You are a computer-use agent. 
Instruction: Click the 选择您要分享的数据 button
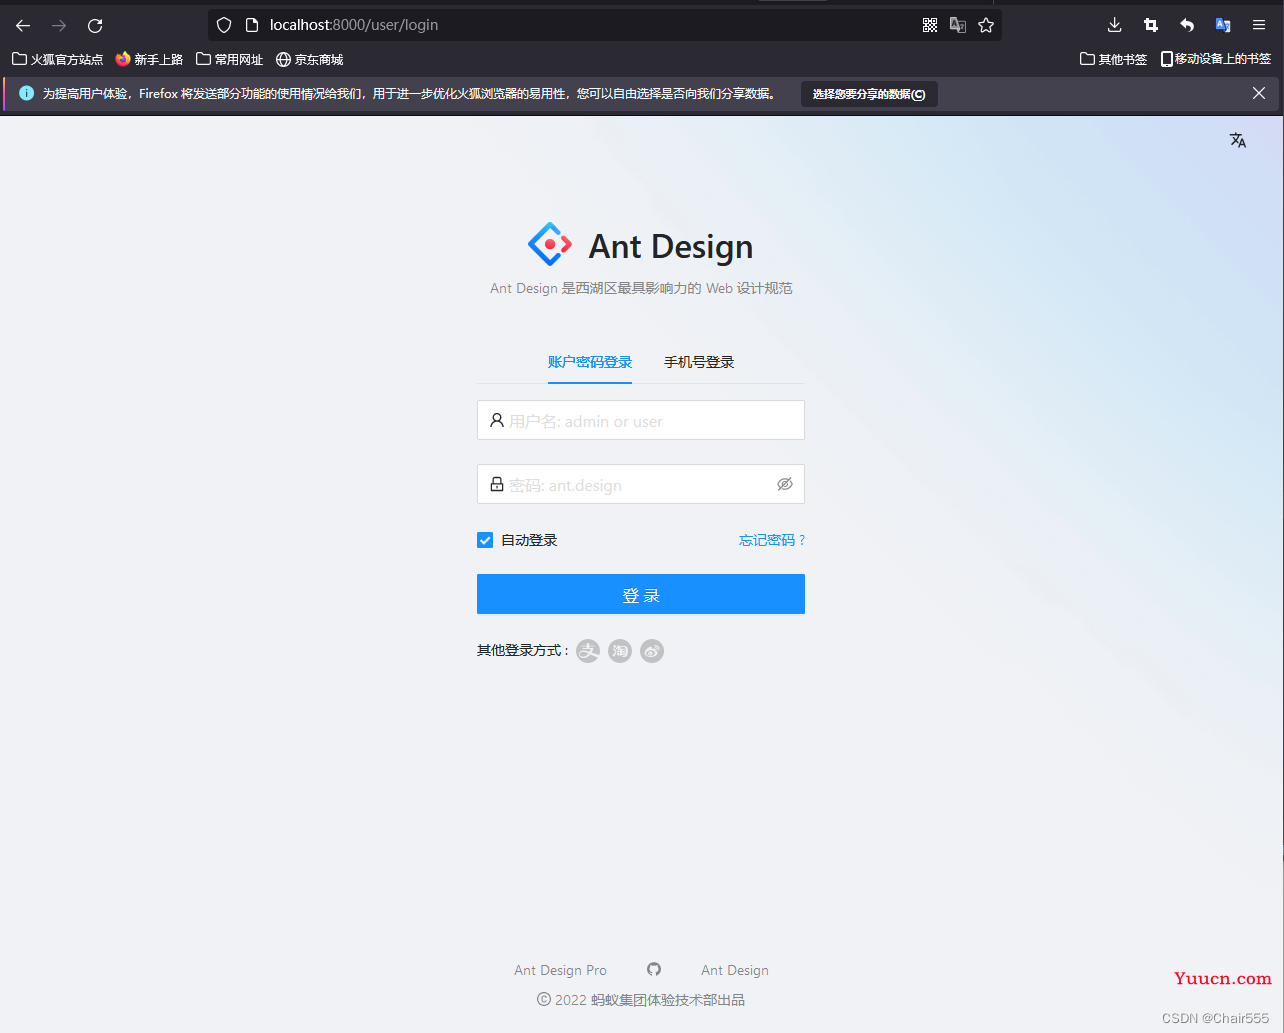coord(869,94)
